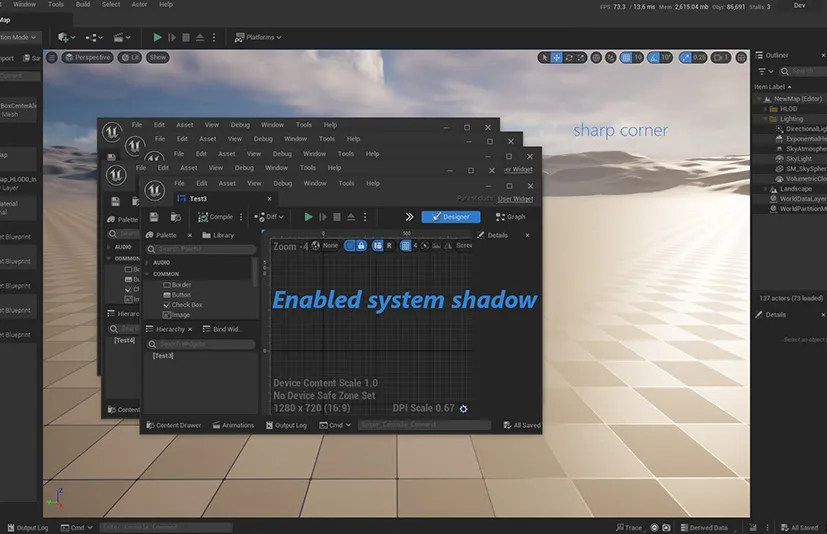The height and width of the screenshot is (534, 827).
Task: Click Play in the Test3 window toolbar
Action: pyautogui.click(x=309, y=217)
